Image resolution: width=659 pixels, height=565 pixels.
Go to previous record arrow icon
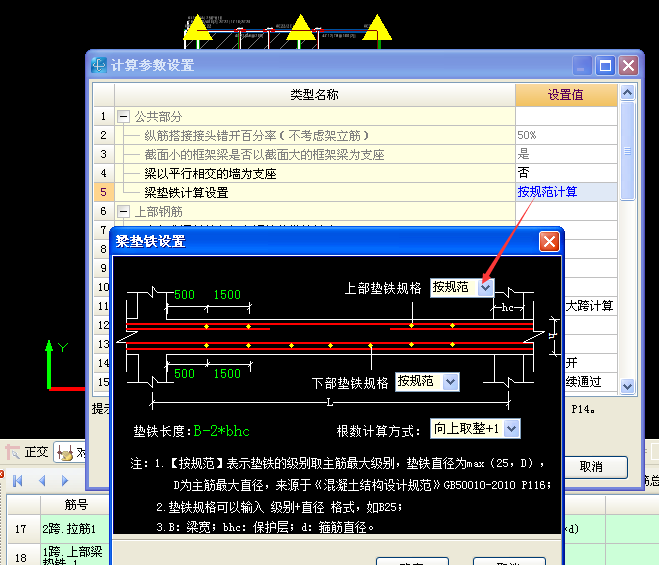42,481
